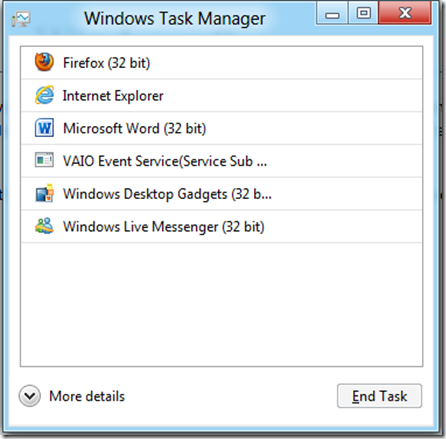Select the Microsoft Word (32 bit) entry
This screenshot has width=446, height=439.
(221, 128)
